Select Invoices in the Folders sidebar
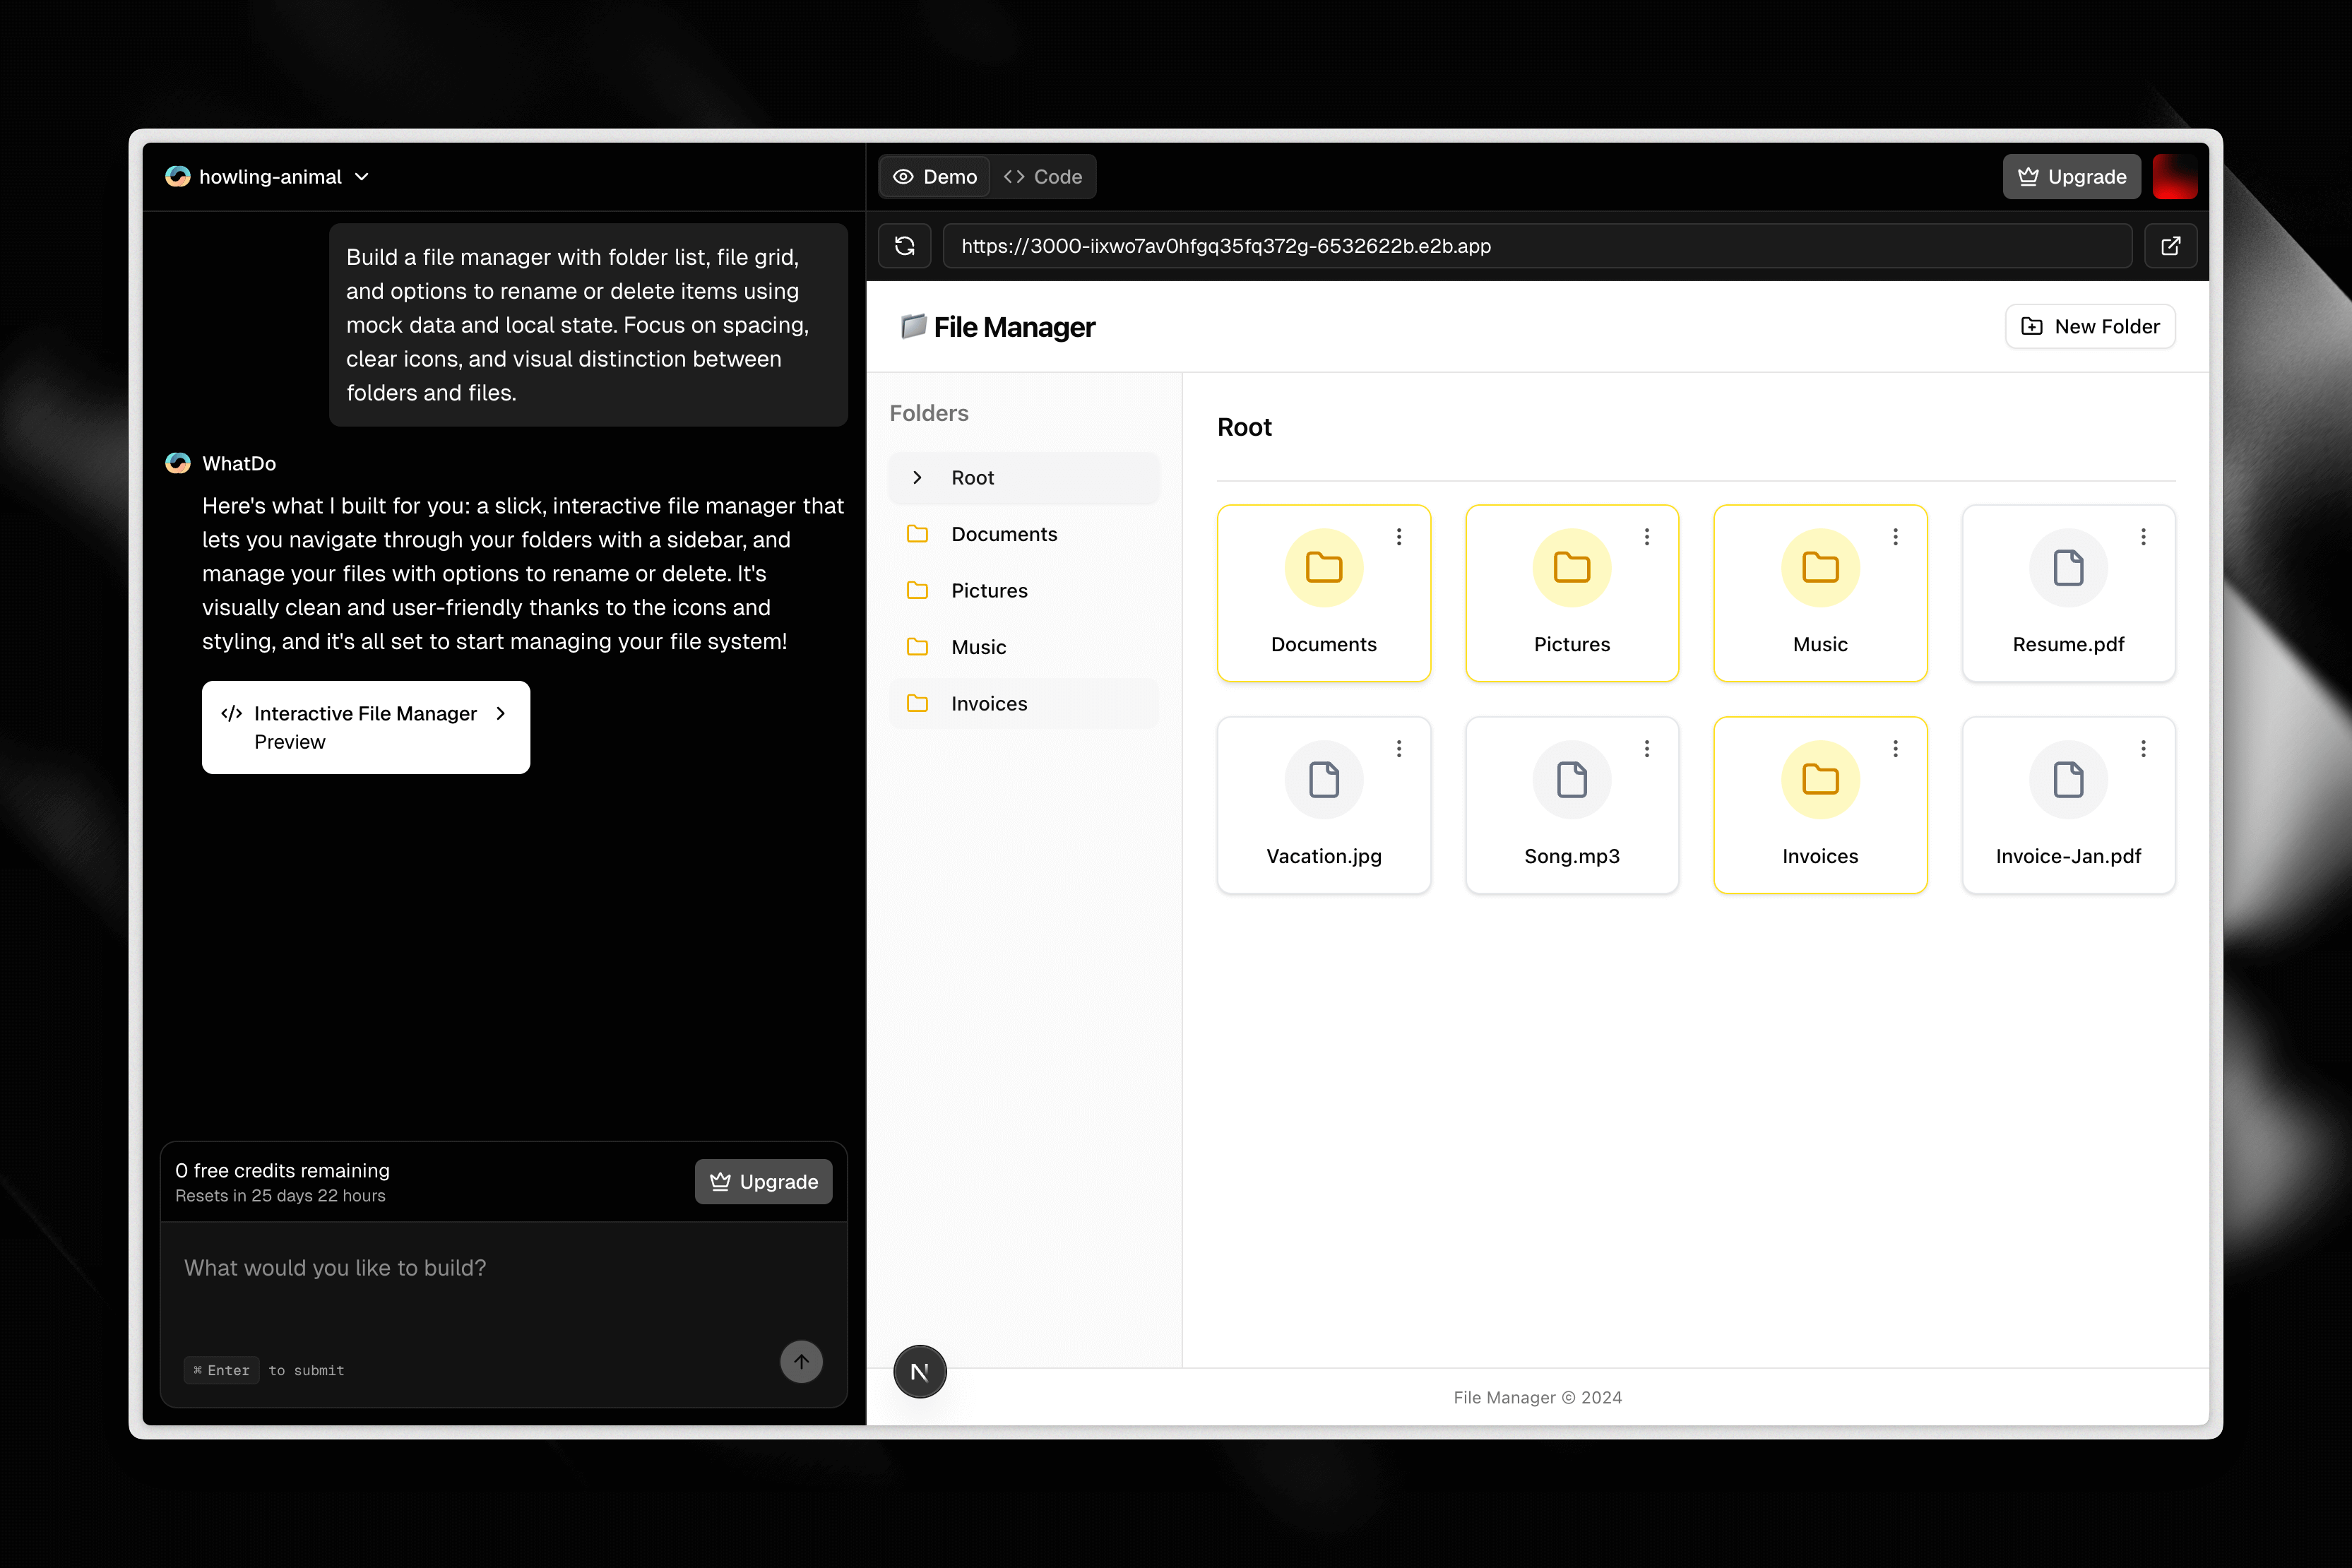The height and width of the screenshot is (1568, 2352). click(1024, 703)
